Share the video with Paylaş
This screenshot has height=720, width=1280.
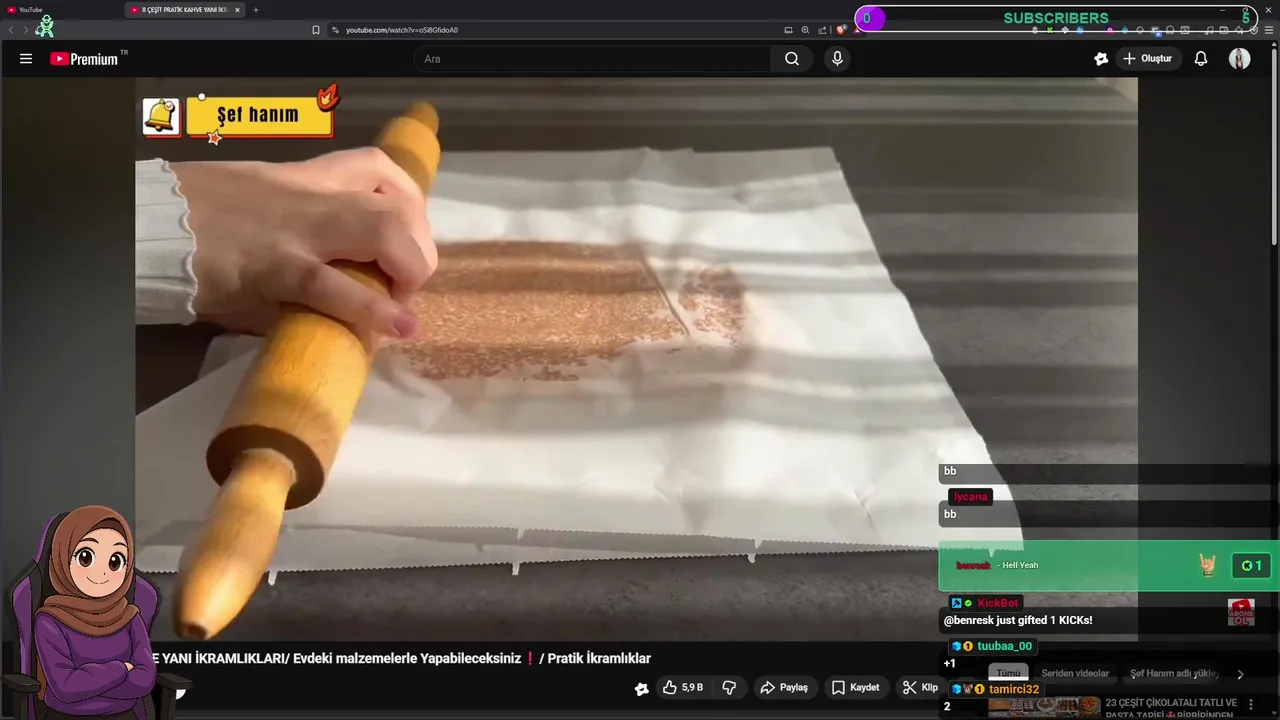click(x=784, y=688)
